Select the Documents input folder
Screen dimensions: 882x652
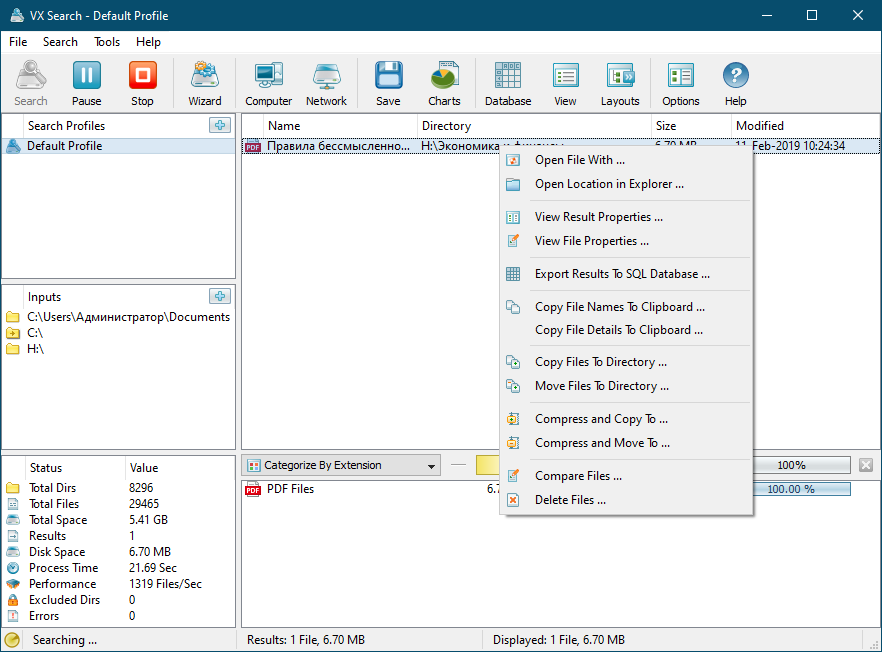click(x=119, y=317)
